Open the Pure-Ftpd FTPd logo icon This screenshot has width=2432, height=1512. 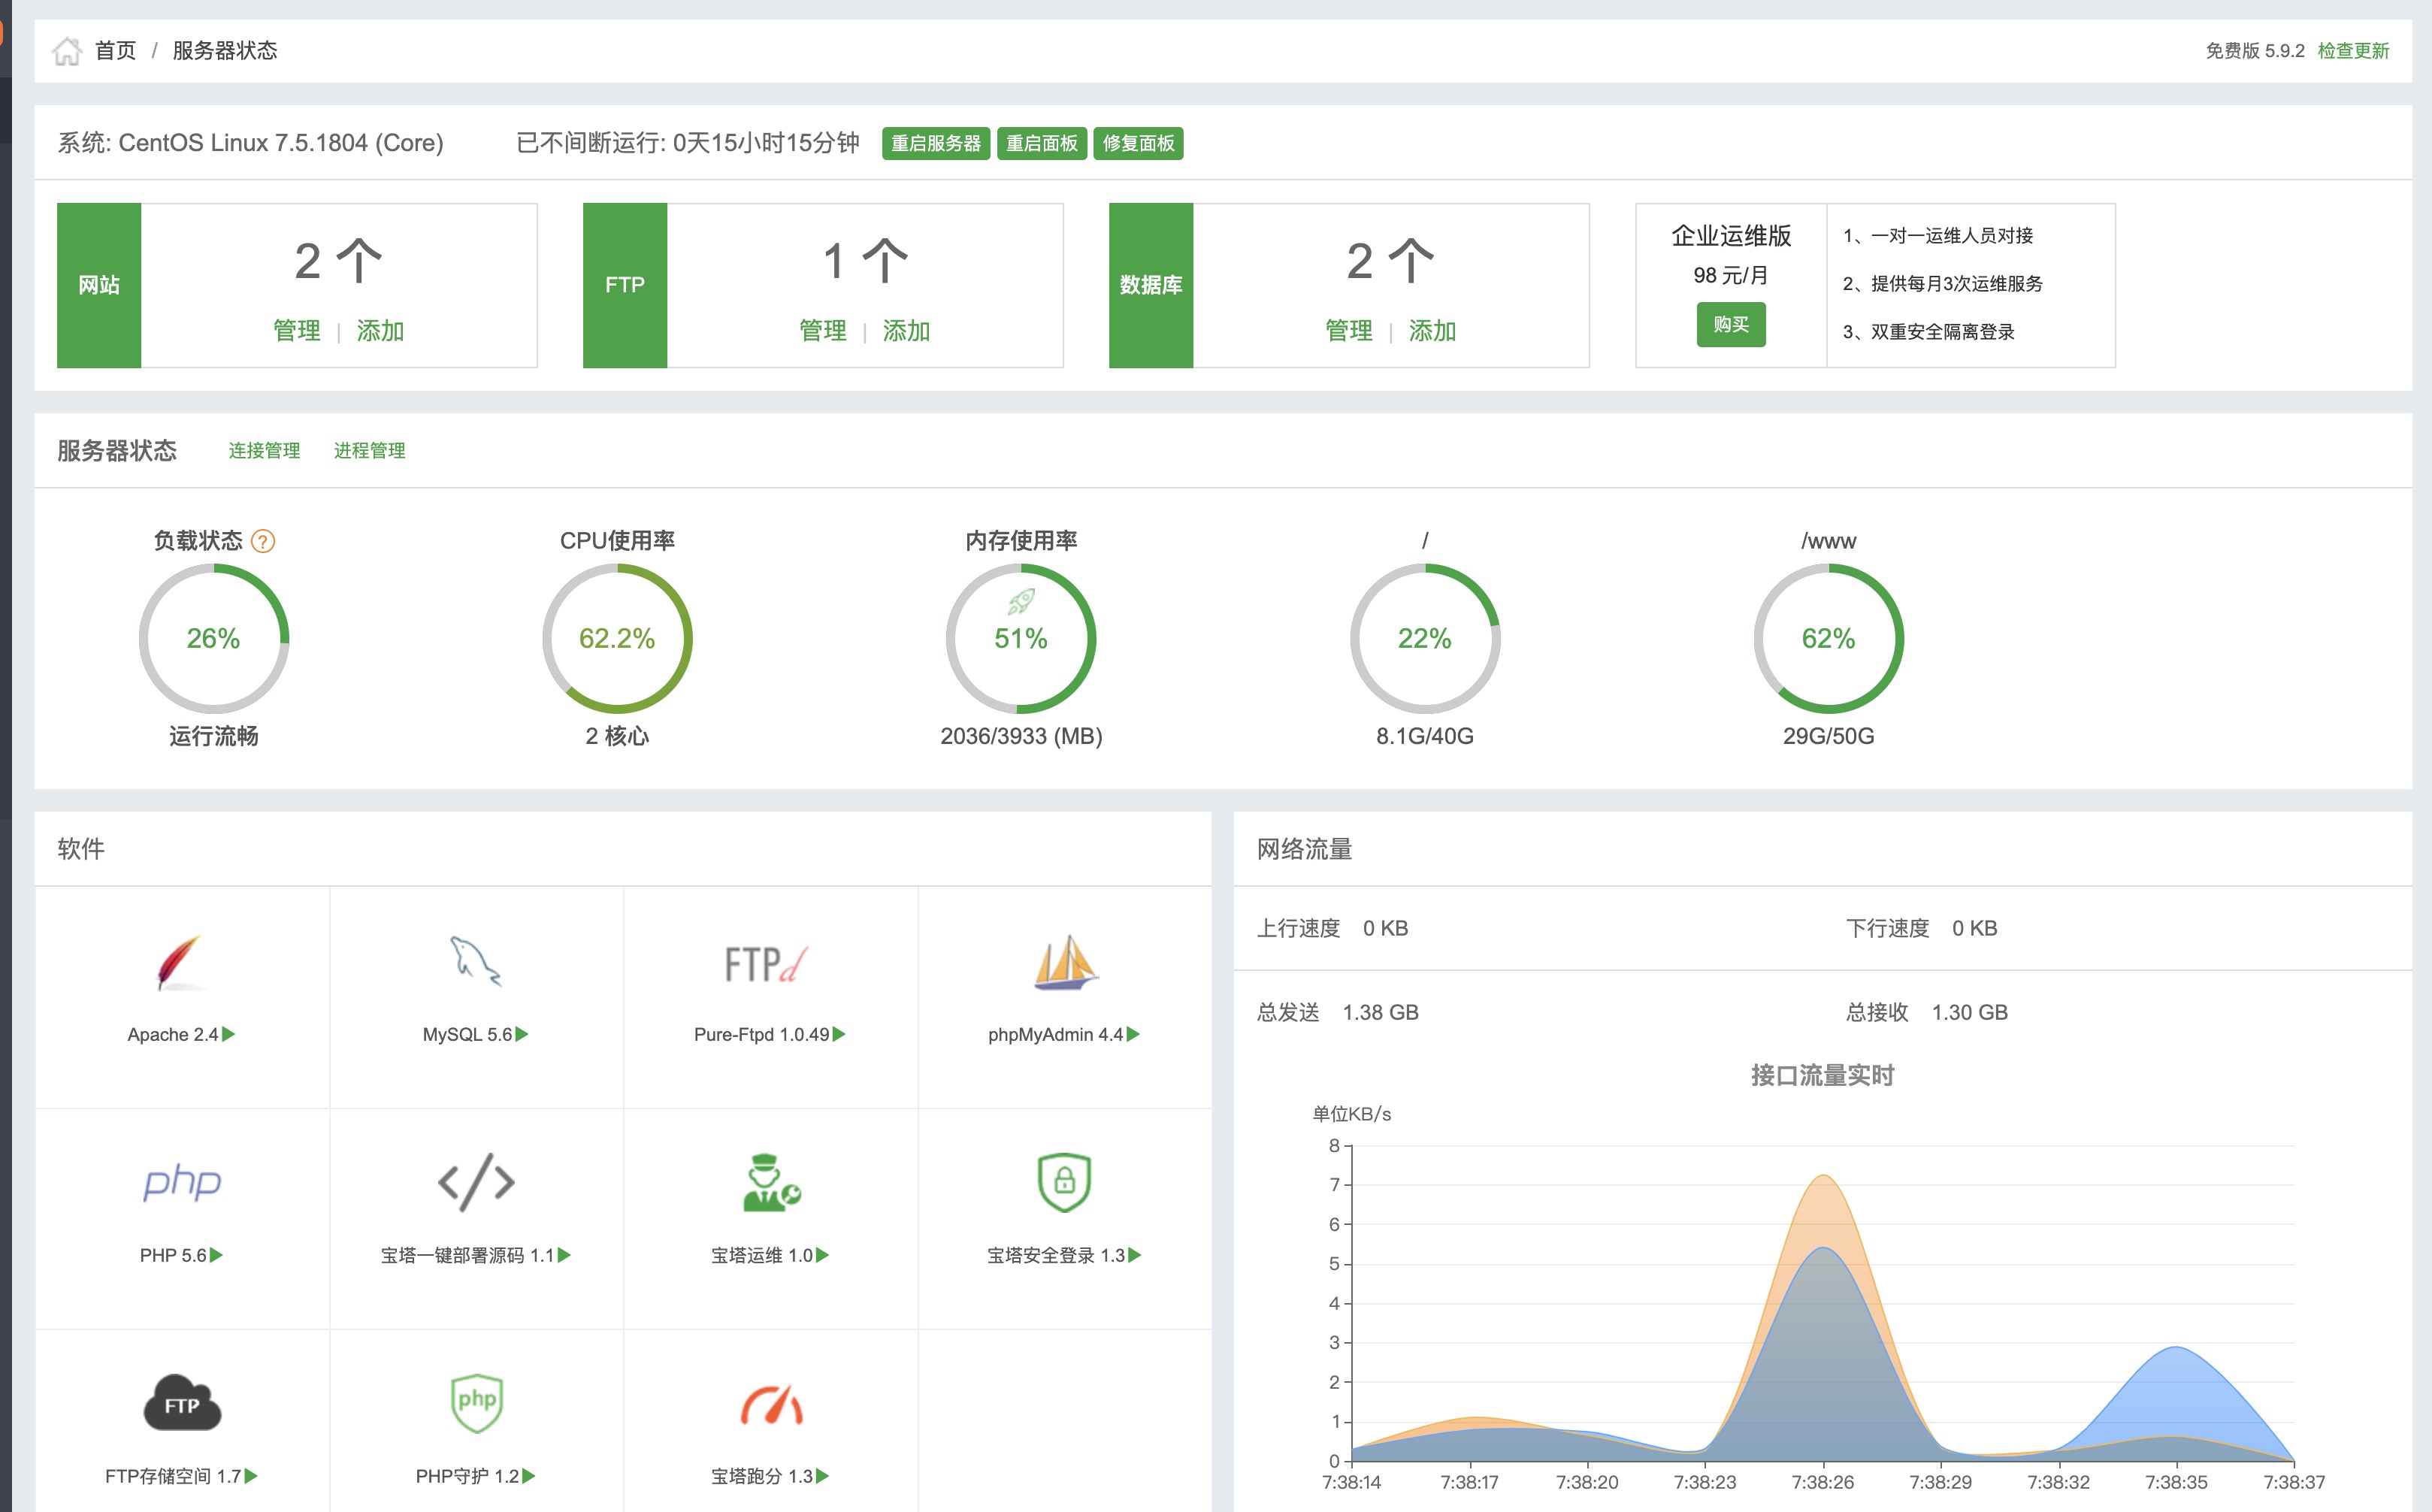pos(767,964)
